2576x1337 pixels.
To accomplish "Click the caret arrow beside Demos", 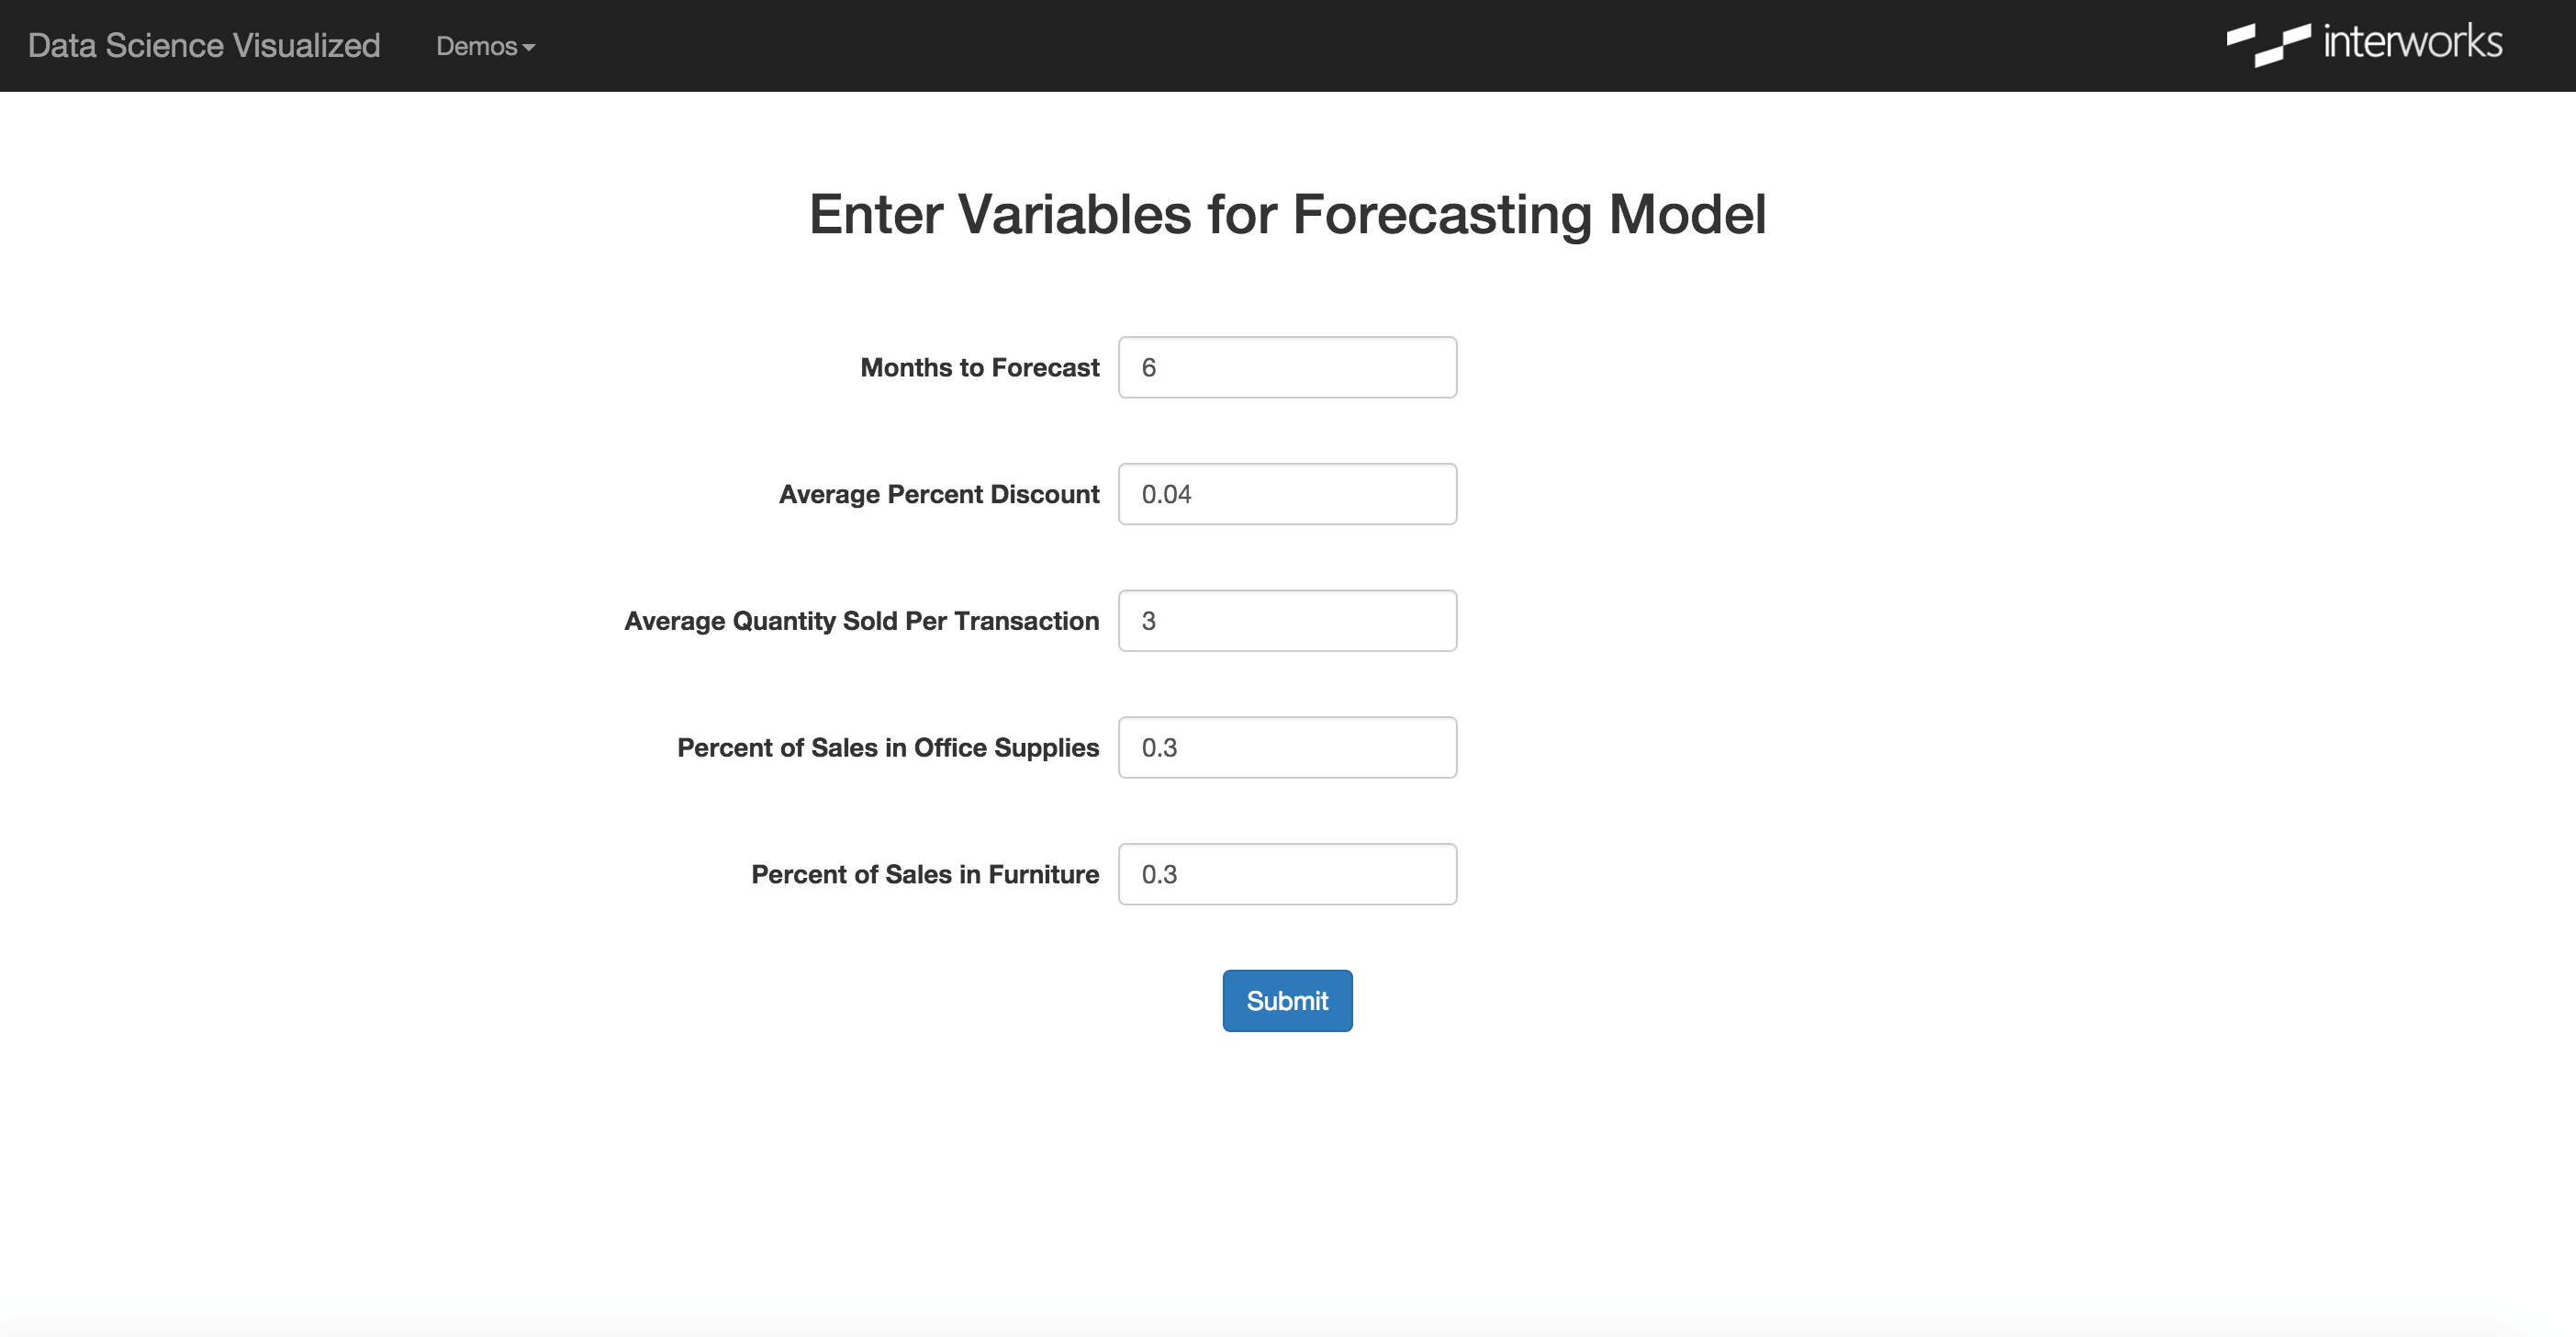I will click(x=529, y=48).
